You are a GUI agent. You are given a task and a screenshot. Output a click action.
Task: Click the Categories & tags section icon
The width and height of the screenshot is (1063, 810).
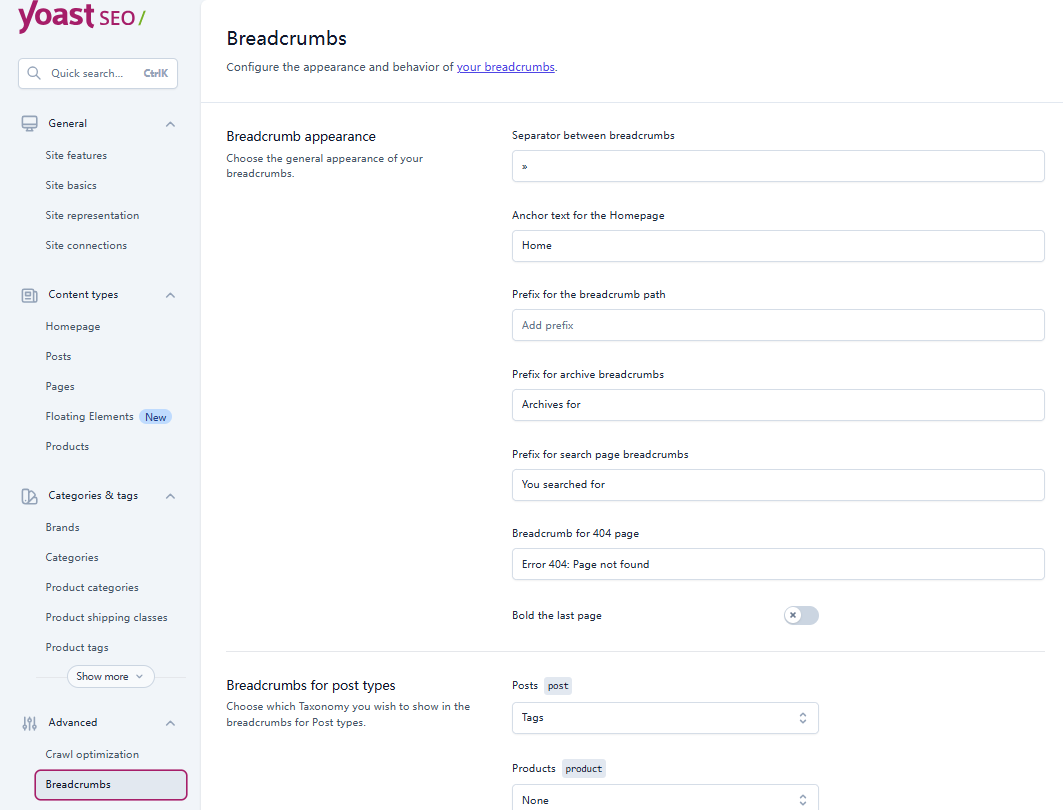tap(30, 496)
